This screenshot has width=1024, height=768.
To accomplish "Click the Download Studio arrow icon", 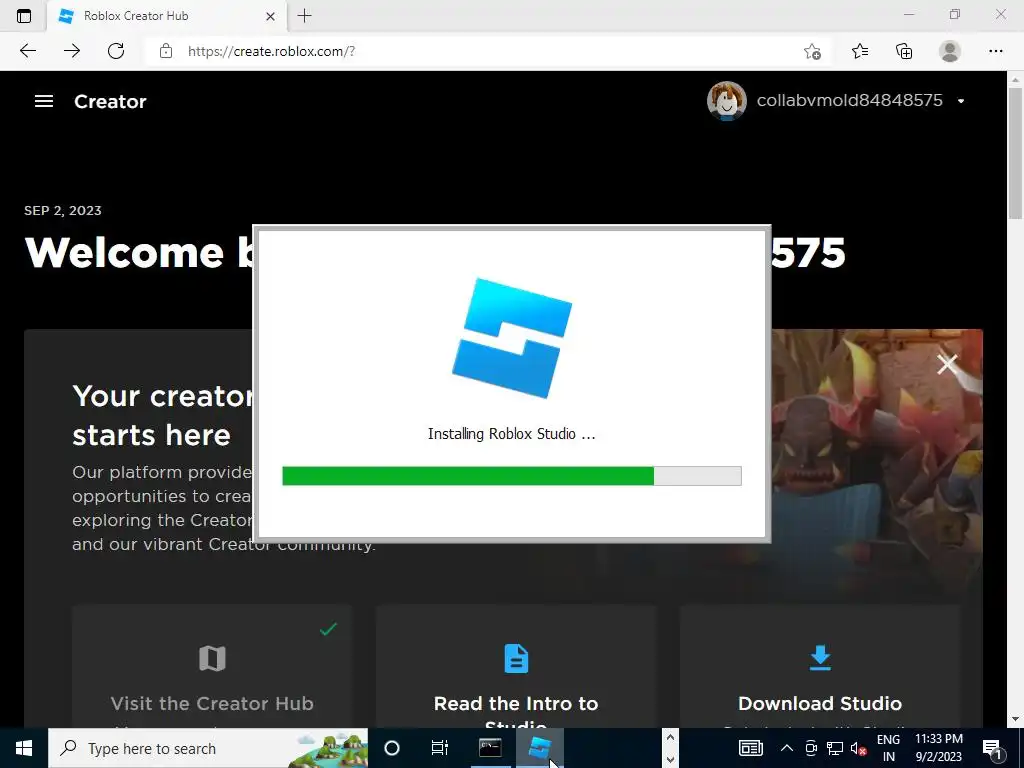I will point(820,658).
